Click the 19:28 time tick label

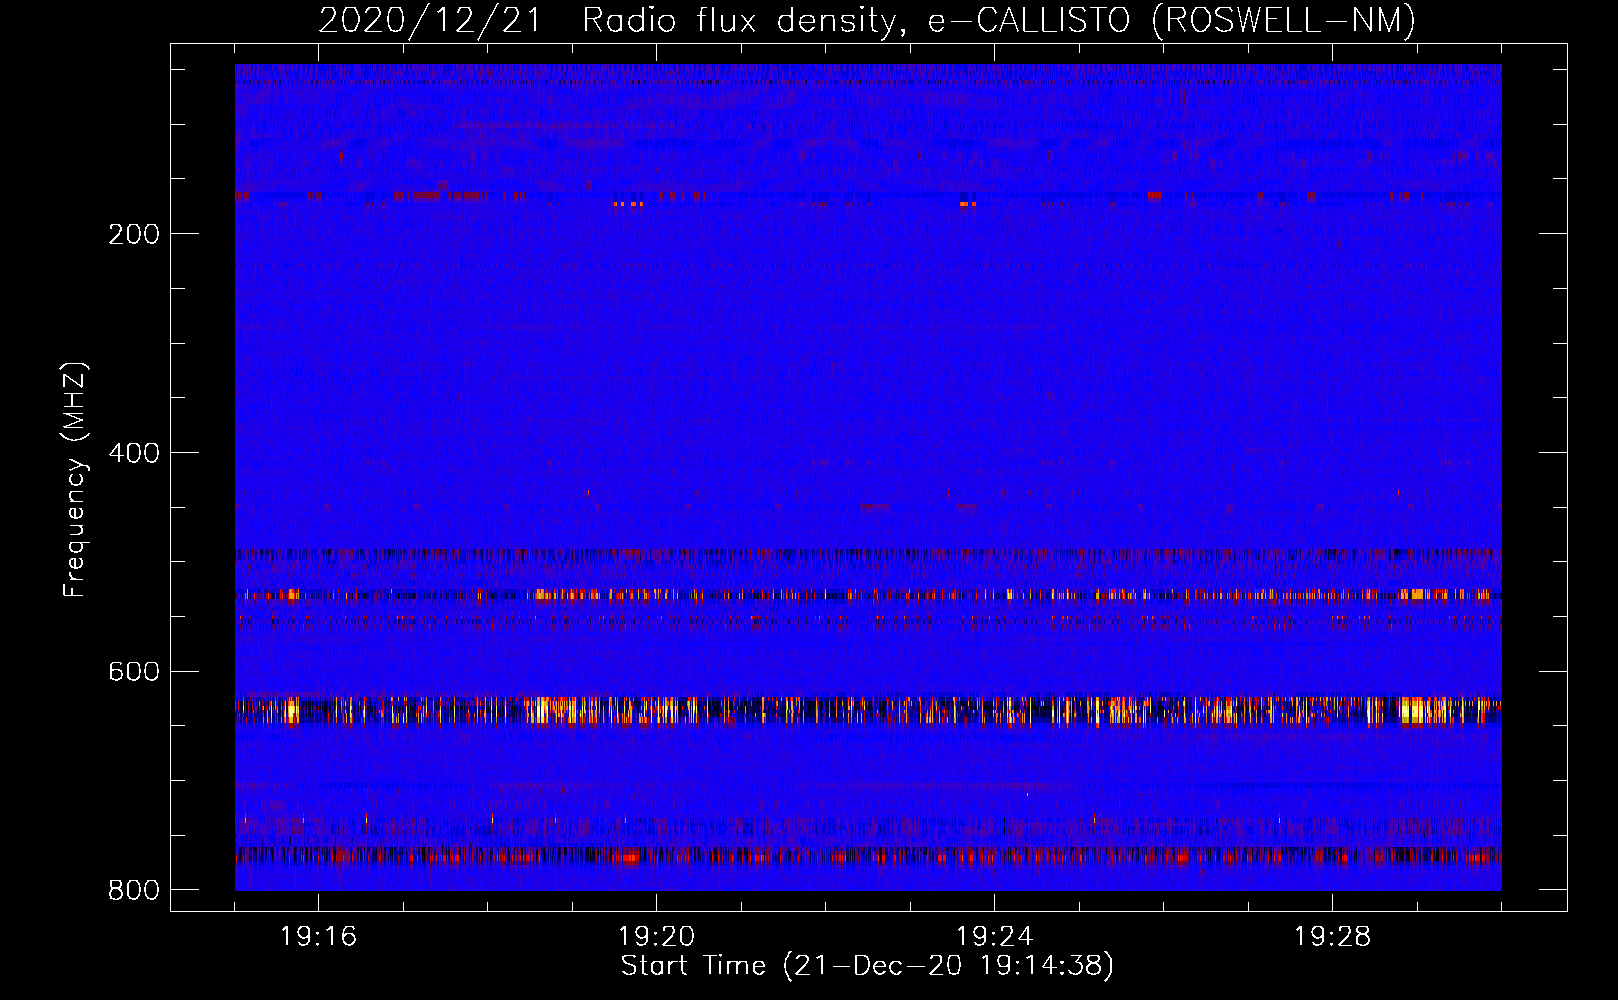(1332, 937)
